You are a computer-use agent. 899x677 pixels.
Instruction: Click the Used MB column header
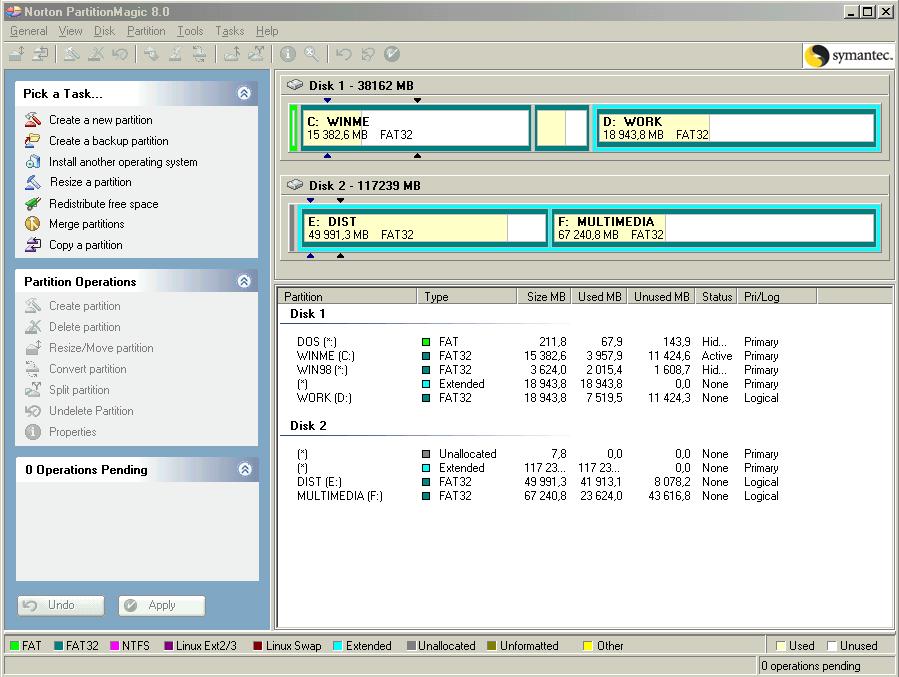(599, 296)
